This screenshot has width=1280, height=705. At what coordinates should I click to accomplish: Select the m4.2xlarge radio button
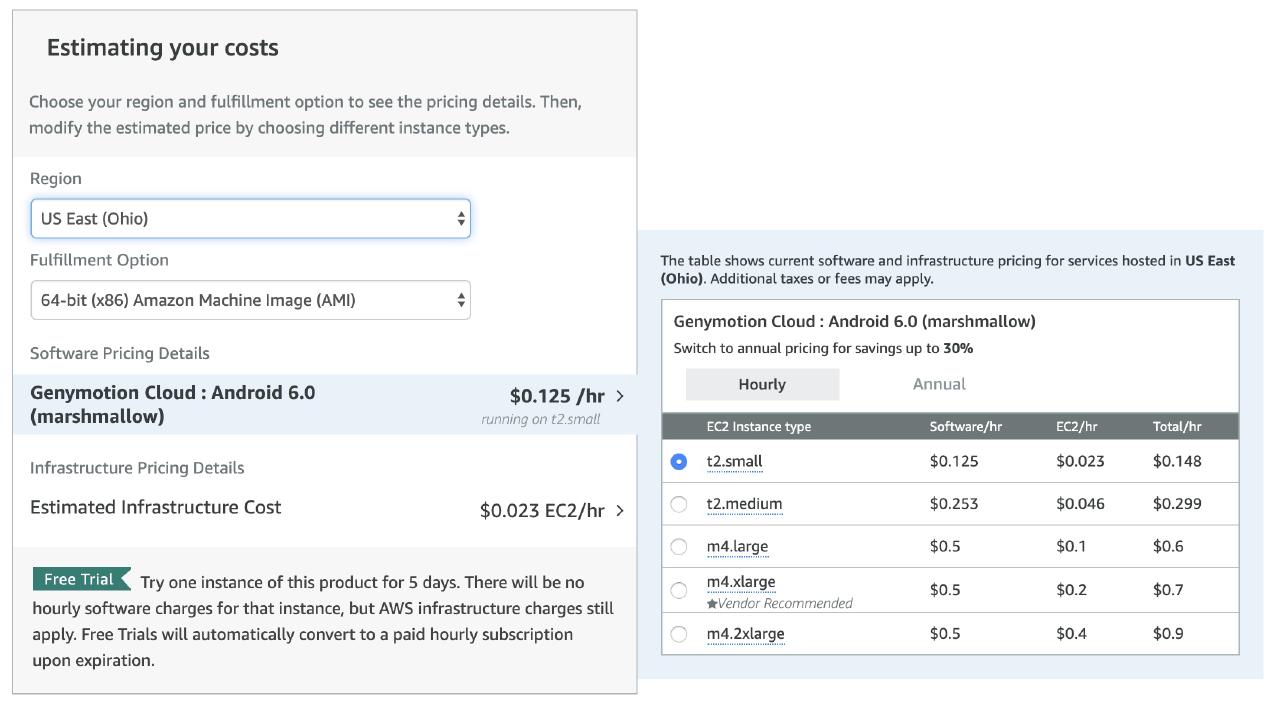[679, 634]
